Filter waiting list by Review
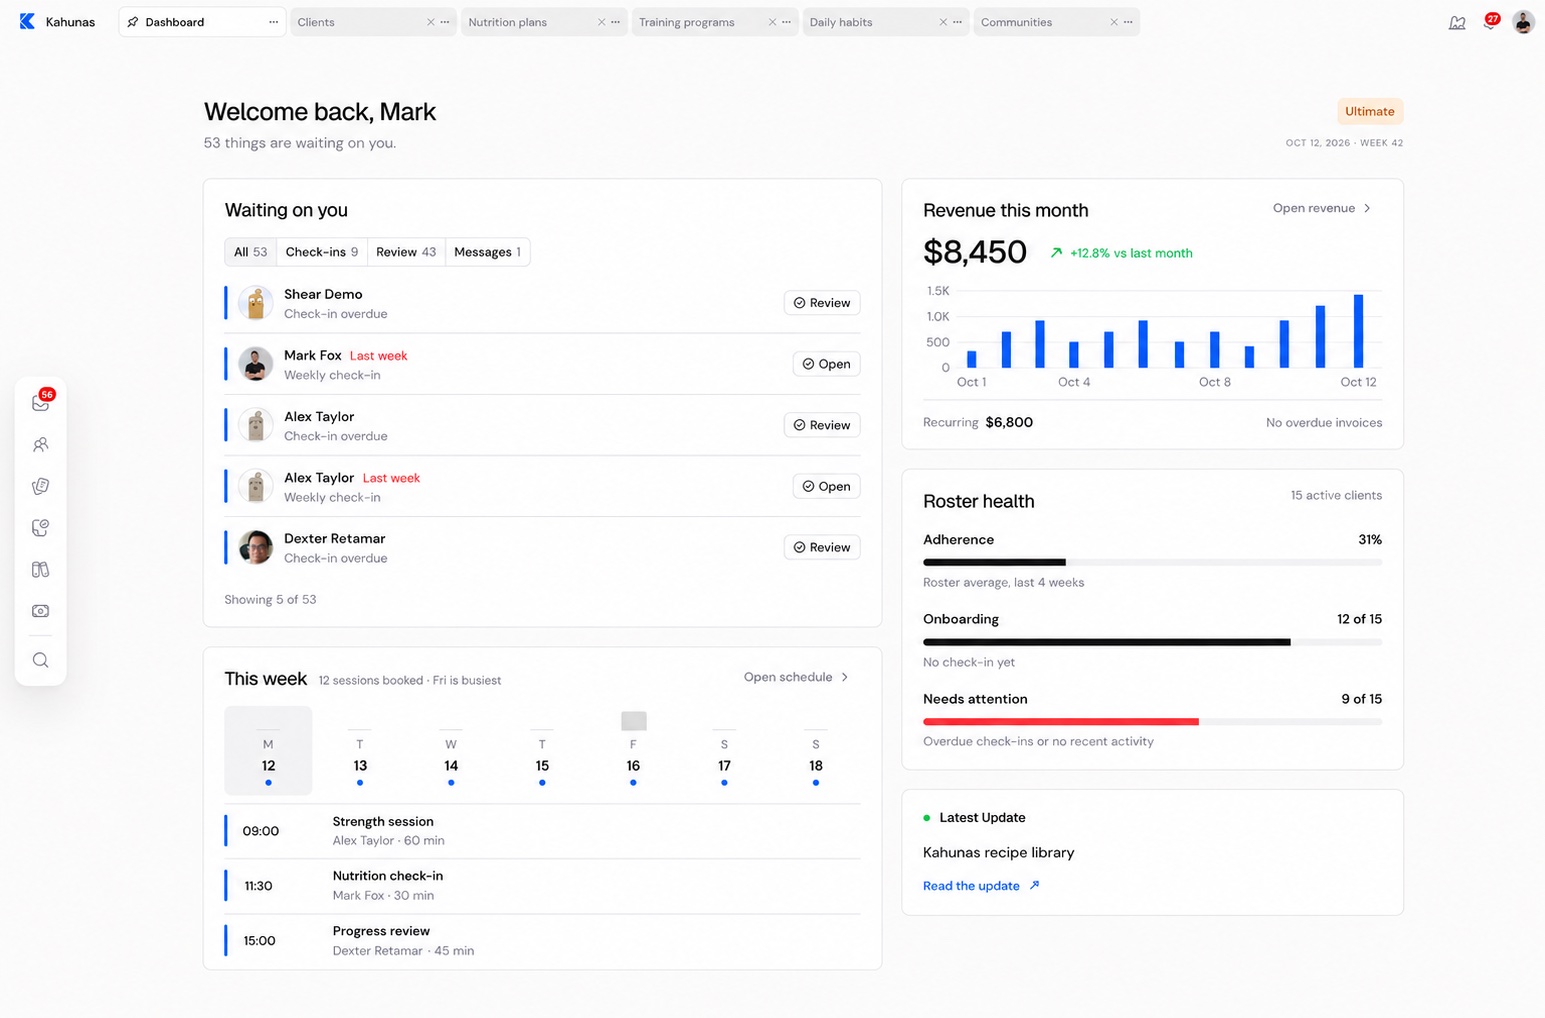Screen dimensions: 1545x1018 [x=406, y=252]
